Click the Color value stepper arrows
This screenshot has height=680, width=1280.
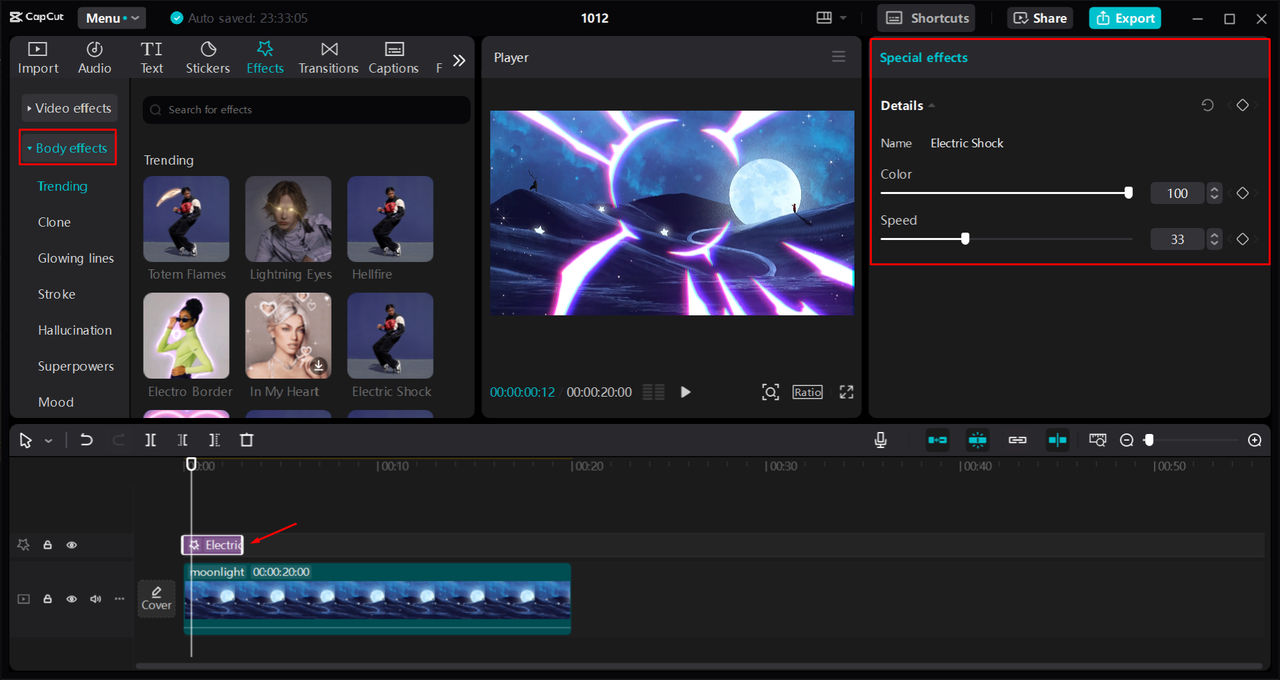point(1214,193)
